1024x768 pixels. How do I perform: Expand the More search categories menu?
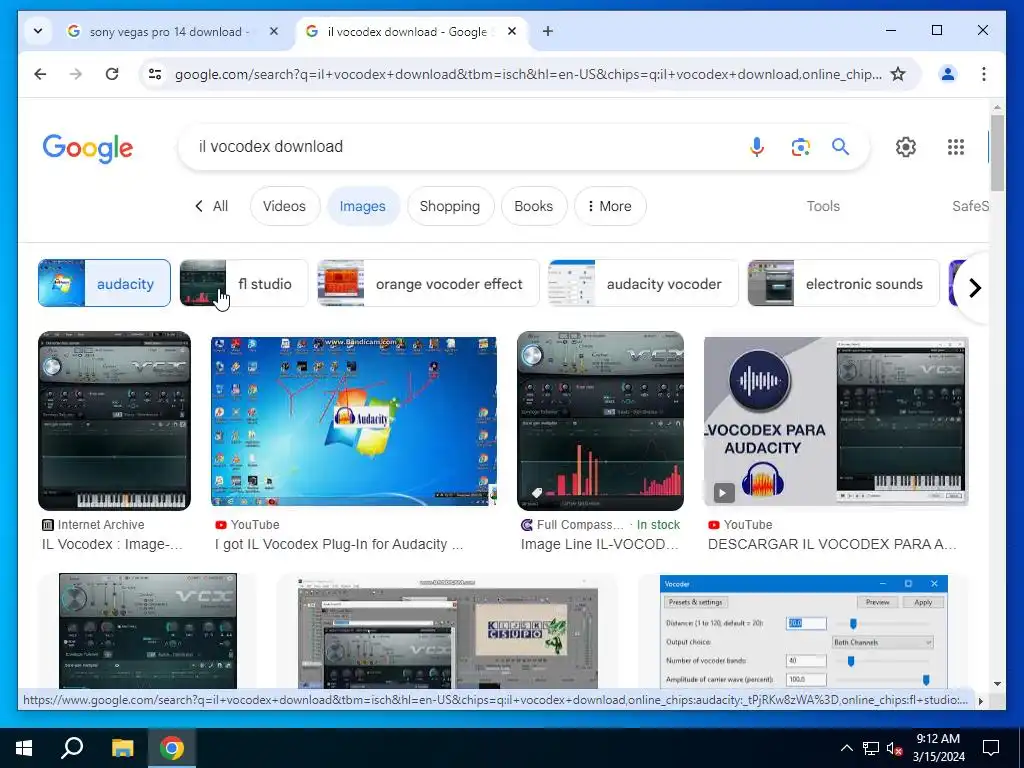[610, 206]
